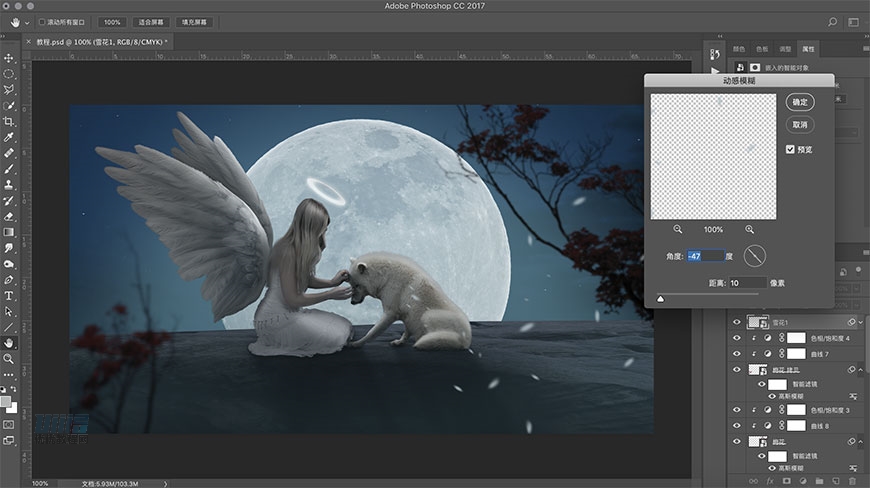Select the Eraser tool

pyautogui.click(x=9, y=216)
